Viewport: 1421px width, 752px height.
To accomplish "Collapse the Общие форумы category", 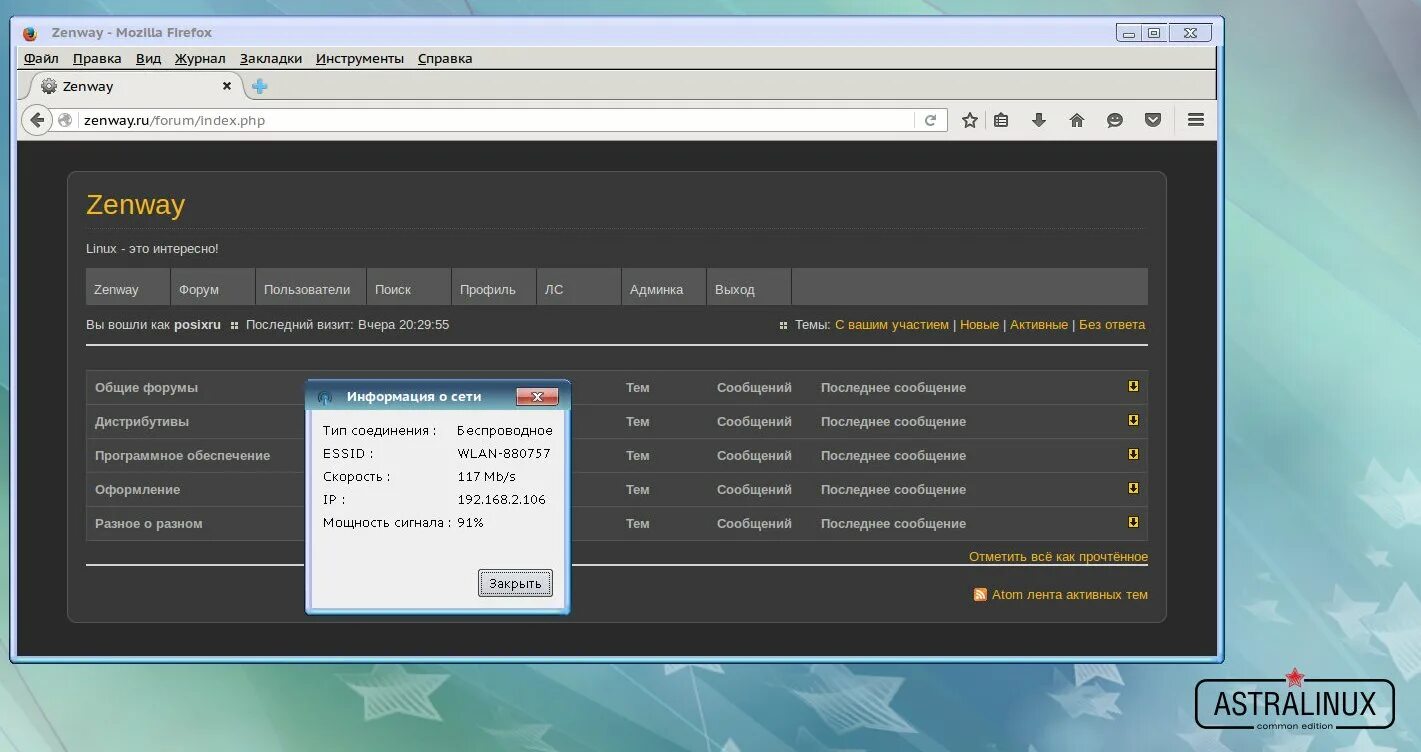I will tap(1133, 386).
